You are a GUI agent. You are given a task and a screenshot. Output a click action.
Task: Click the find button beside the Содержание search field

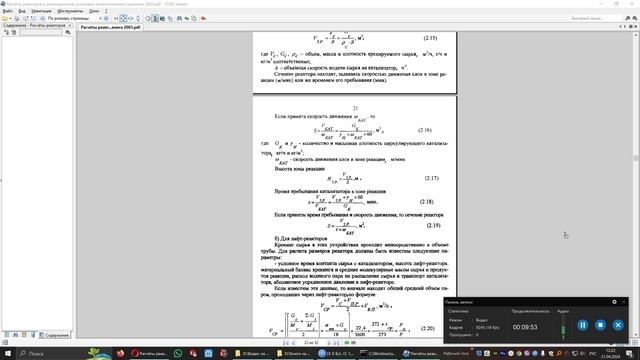click(68, 32)
